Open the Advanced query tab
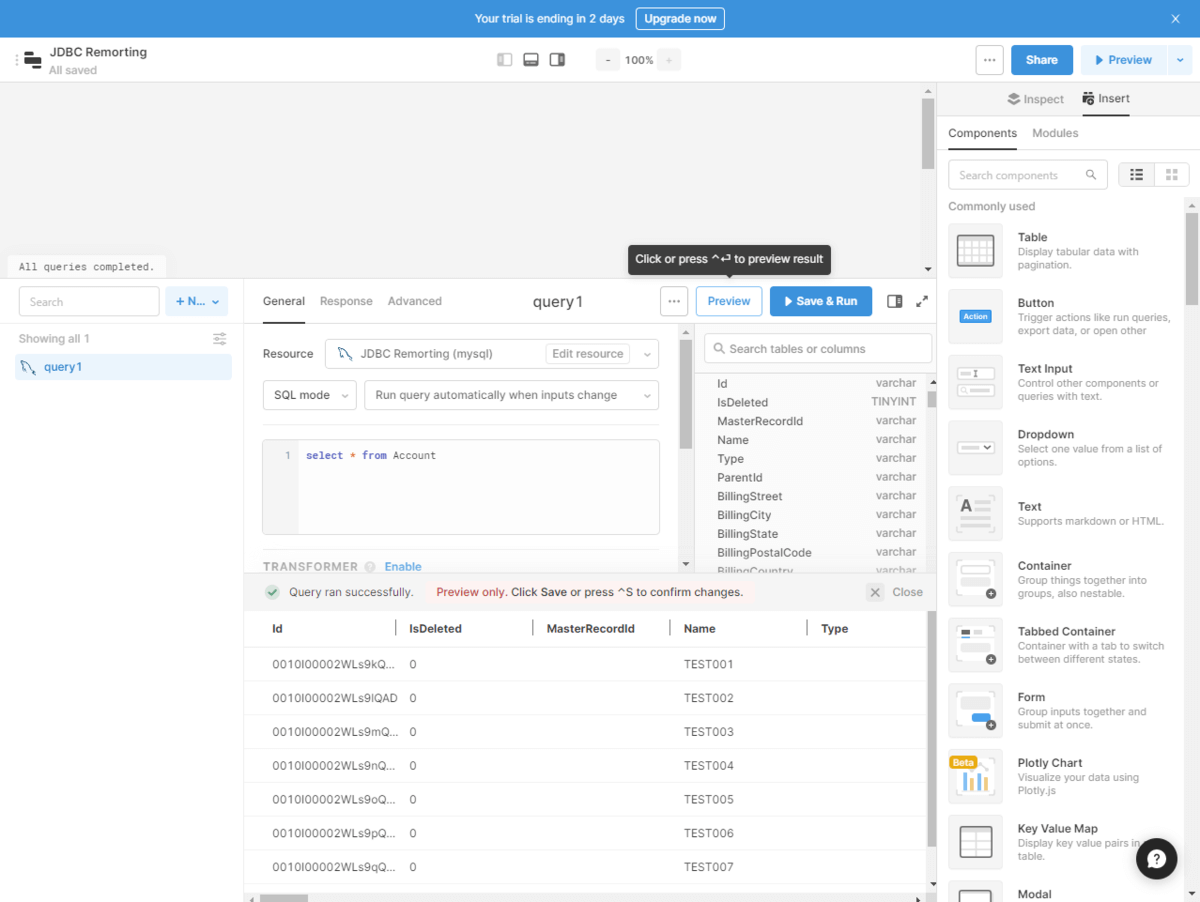The width and height of the screenshot is (1200, 902). click(x=415, y=301)
